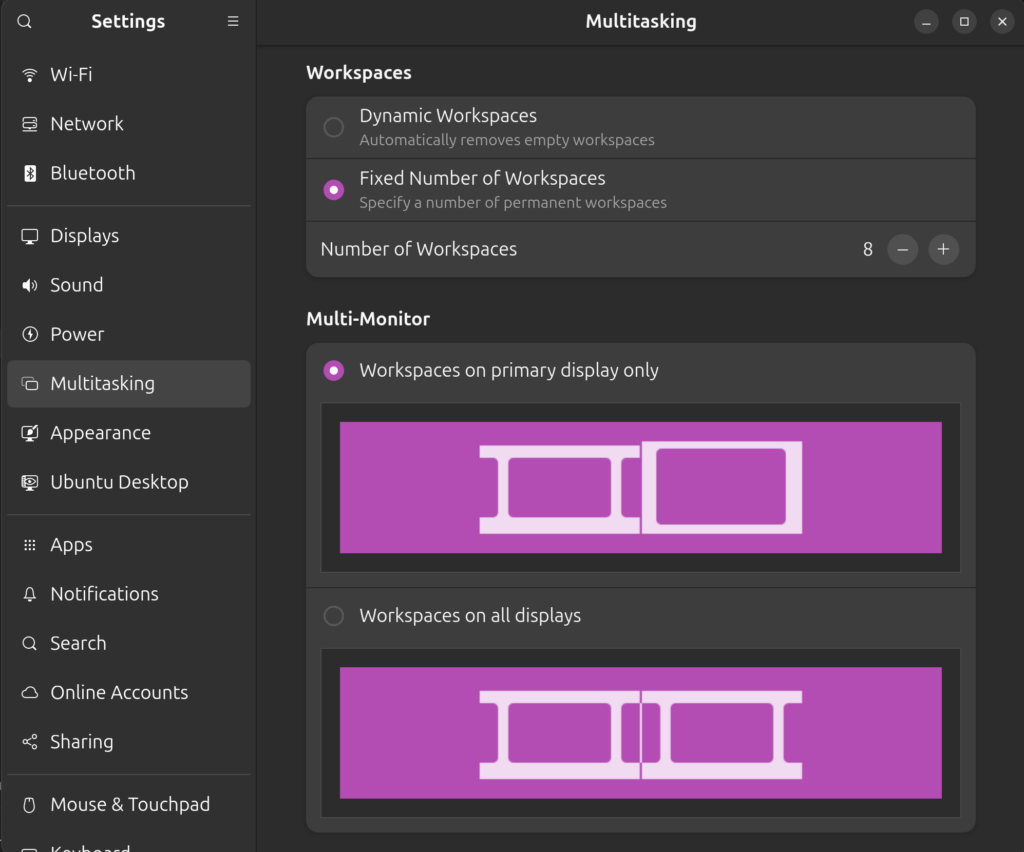Increase number of workspaces with plus button
The image size is (1024, 852).
tap(943, 249)
